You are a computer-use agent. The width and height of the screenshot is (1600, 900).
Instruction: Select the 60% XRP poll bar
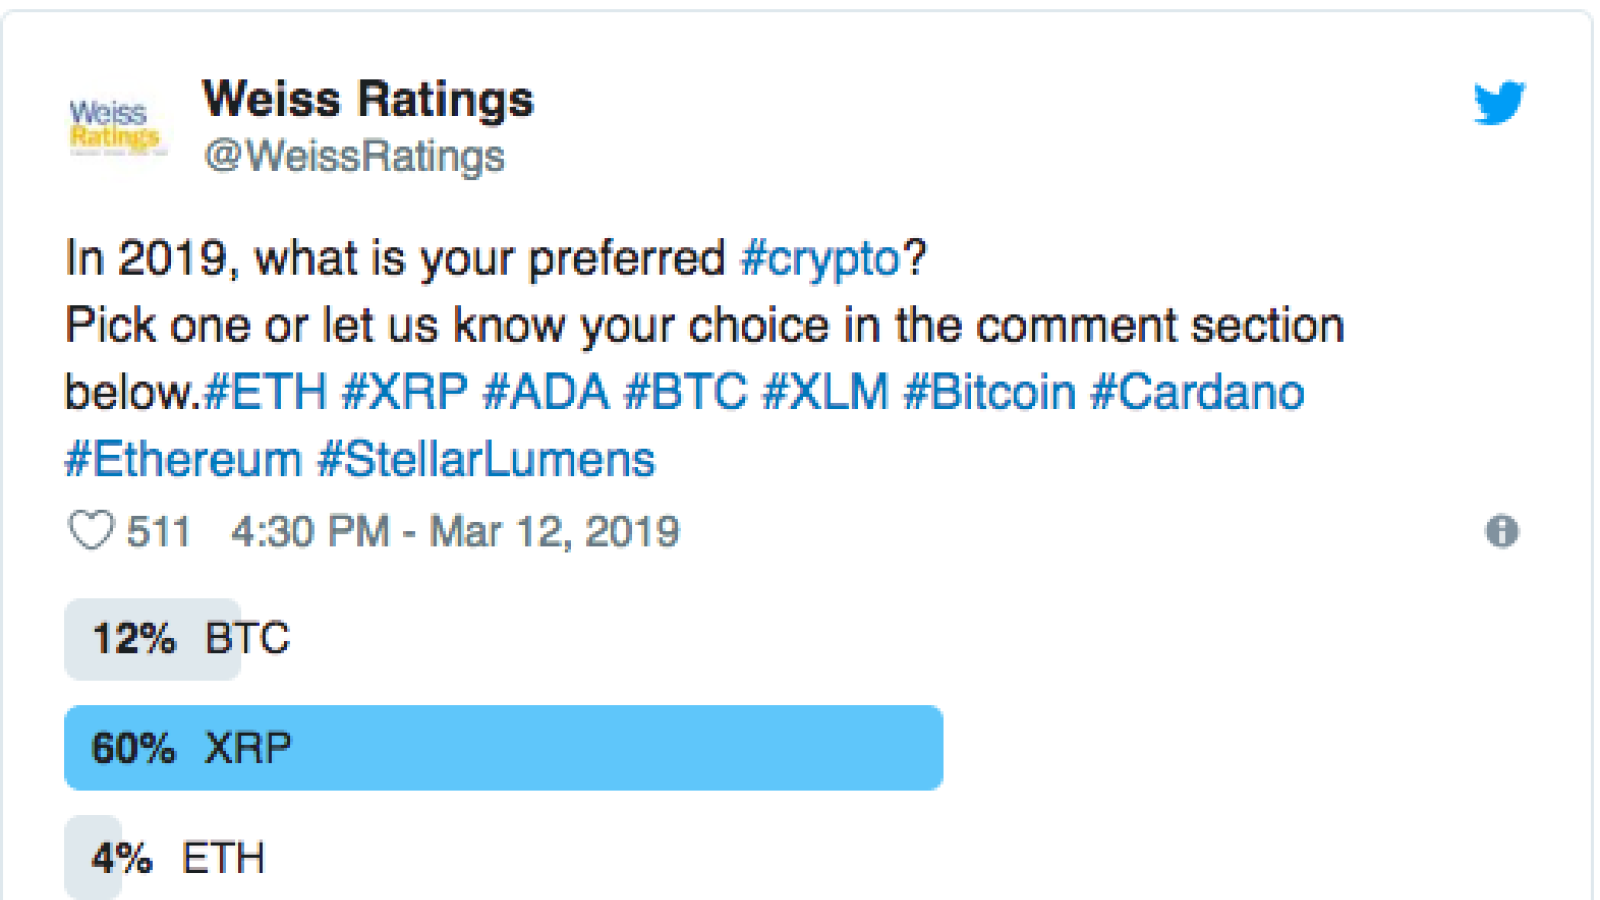tap(504, 748)
